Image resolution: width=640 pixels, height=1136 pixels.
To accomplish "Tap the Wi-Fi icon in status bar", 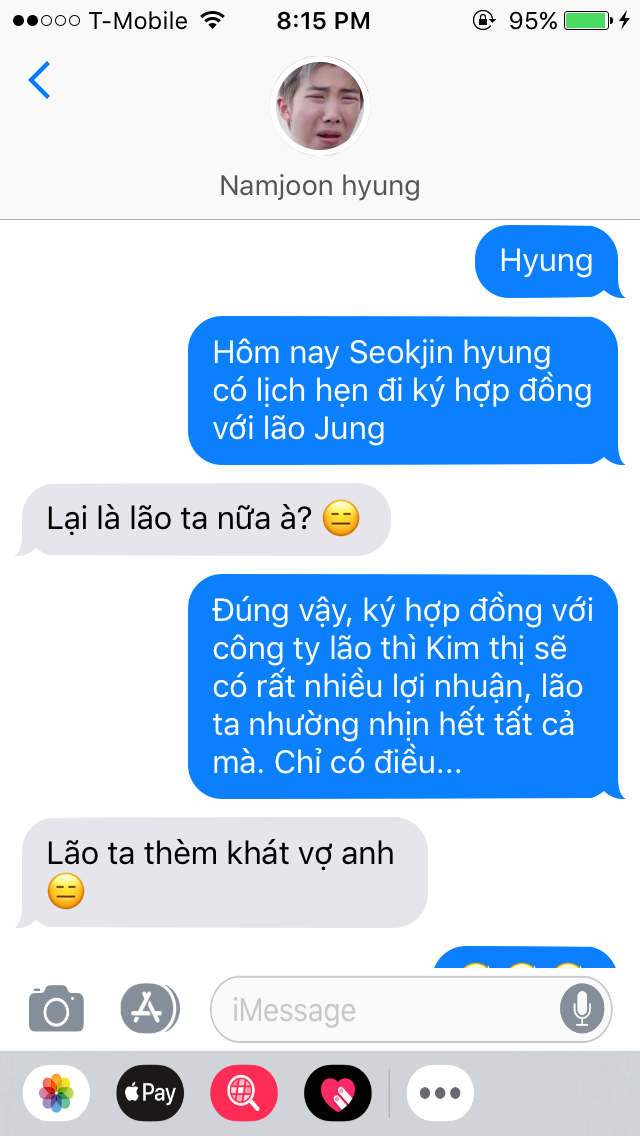I will [x=212, y=20].
